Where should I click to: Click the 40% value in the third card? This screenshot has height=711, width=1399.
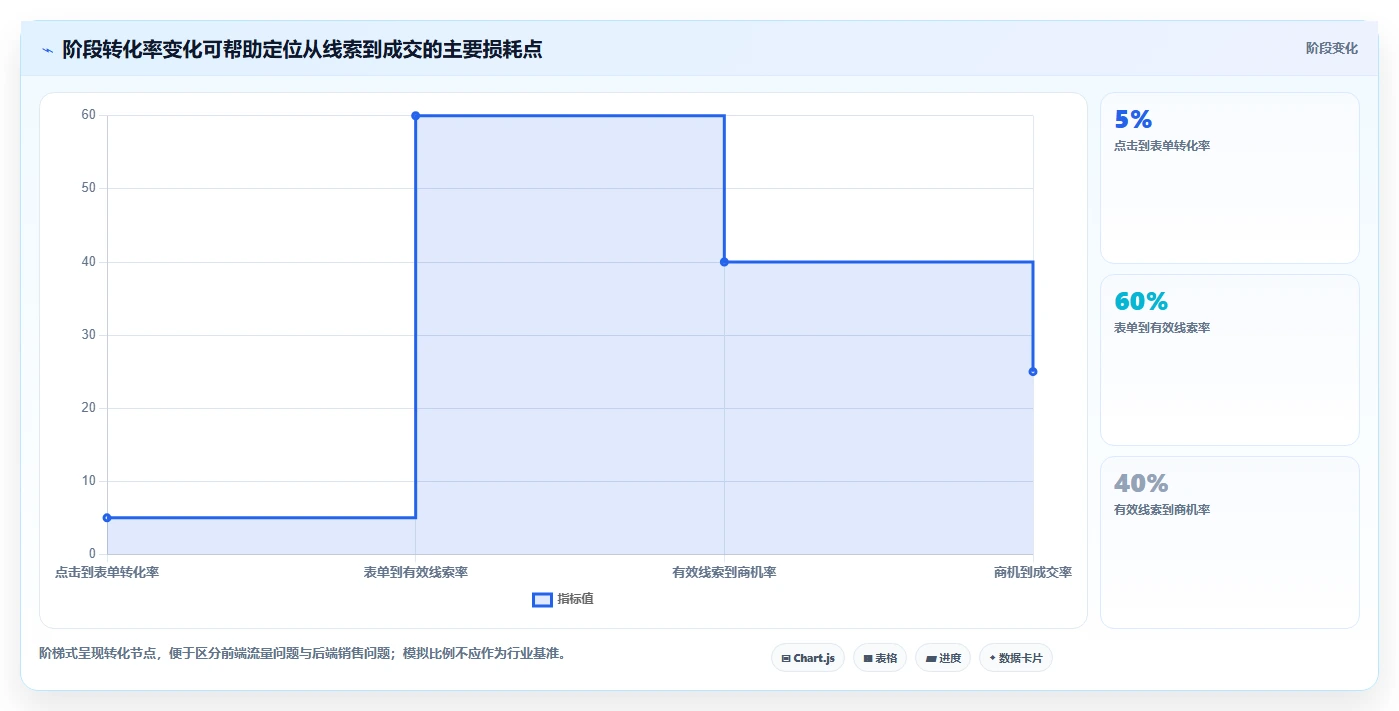coord(1141,484)
